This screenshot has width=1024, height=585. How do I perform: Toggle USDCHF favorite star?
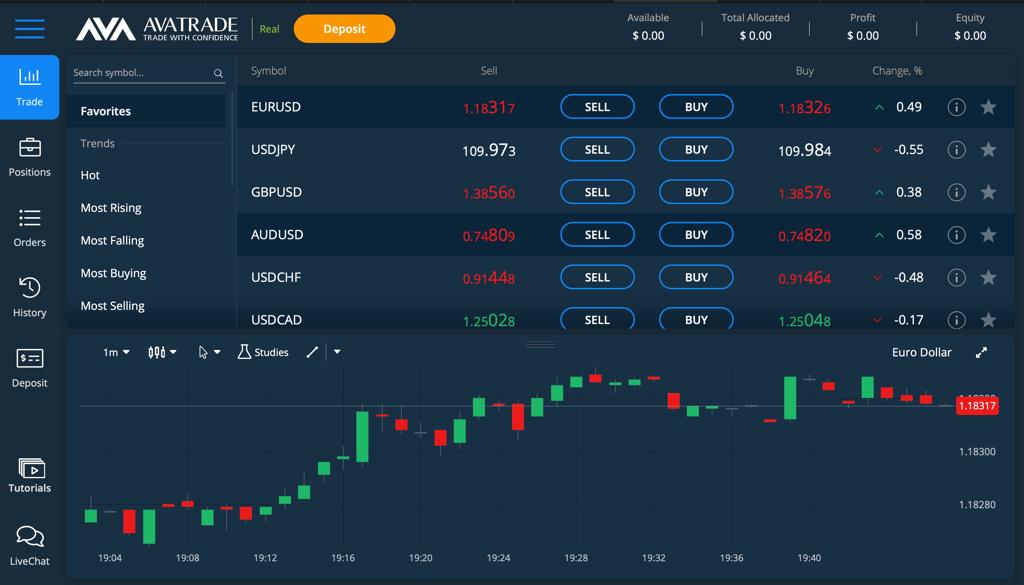pos(988,277)
